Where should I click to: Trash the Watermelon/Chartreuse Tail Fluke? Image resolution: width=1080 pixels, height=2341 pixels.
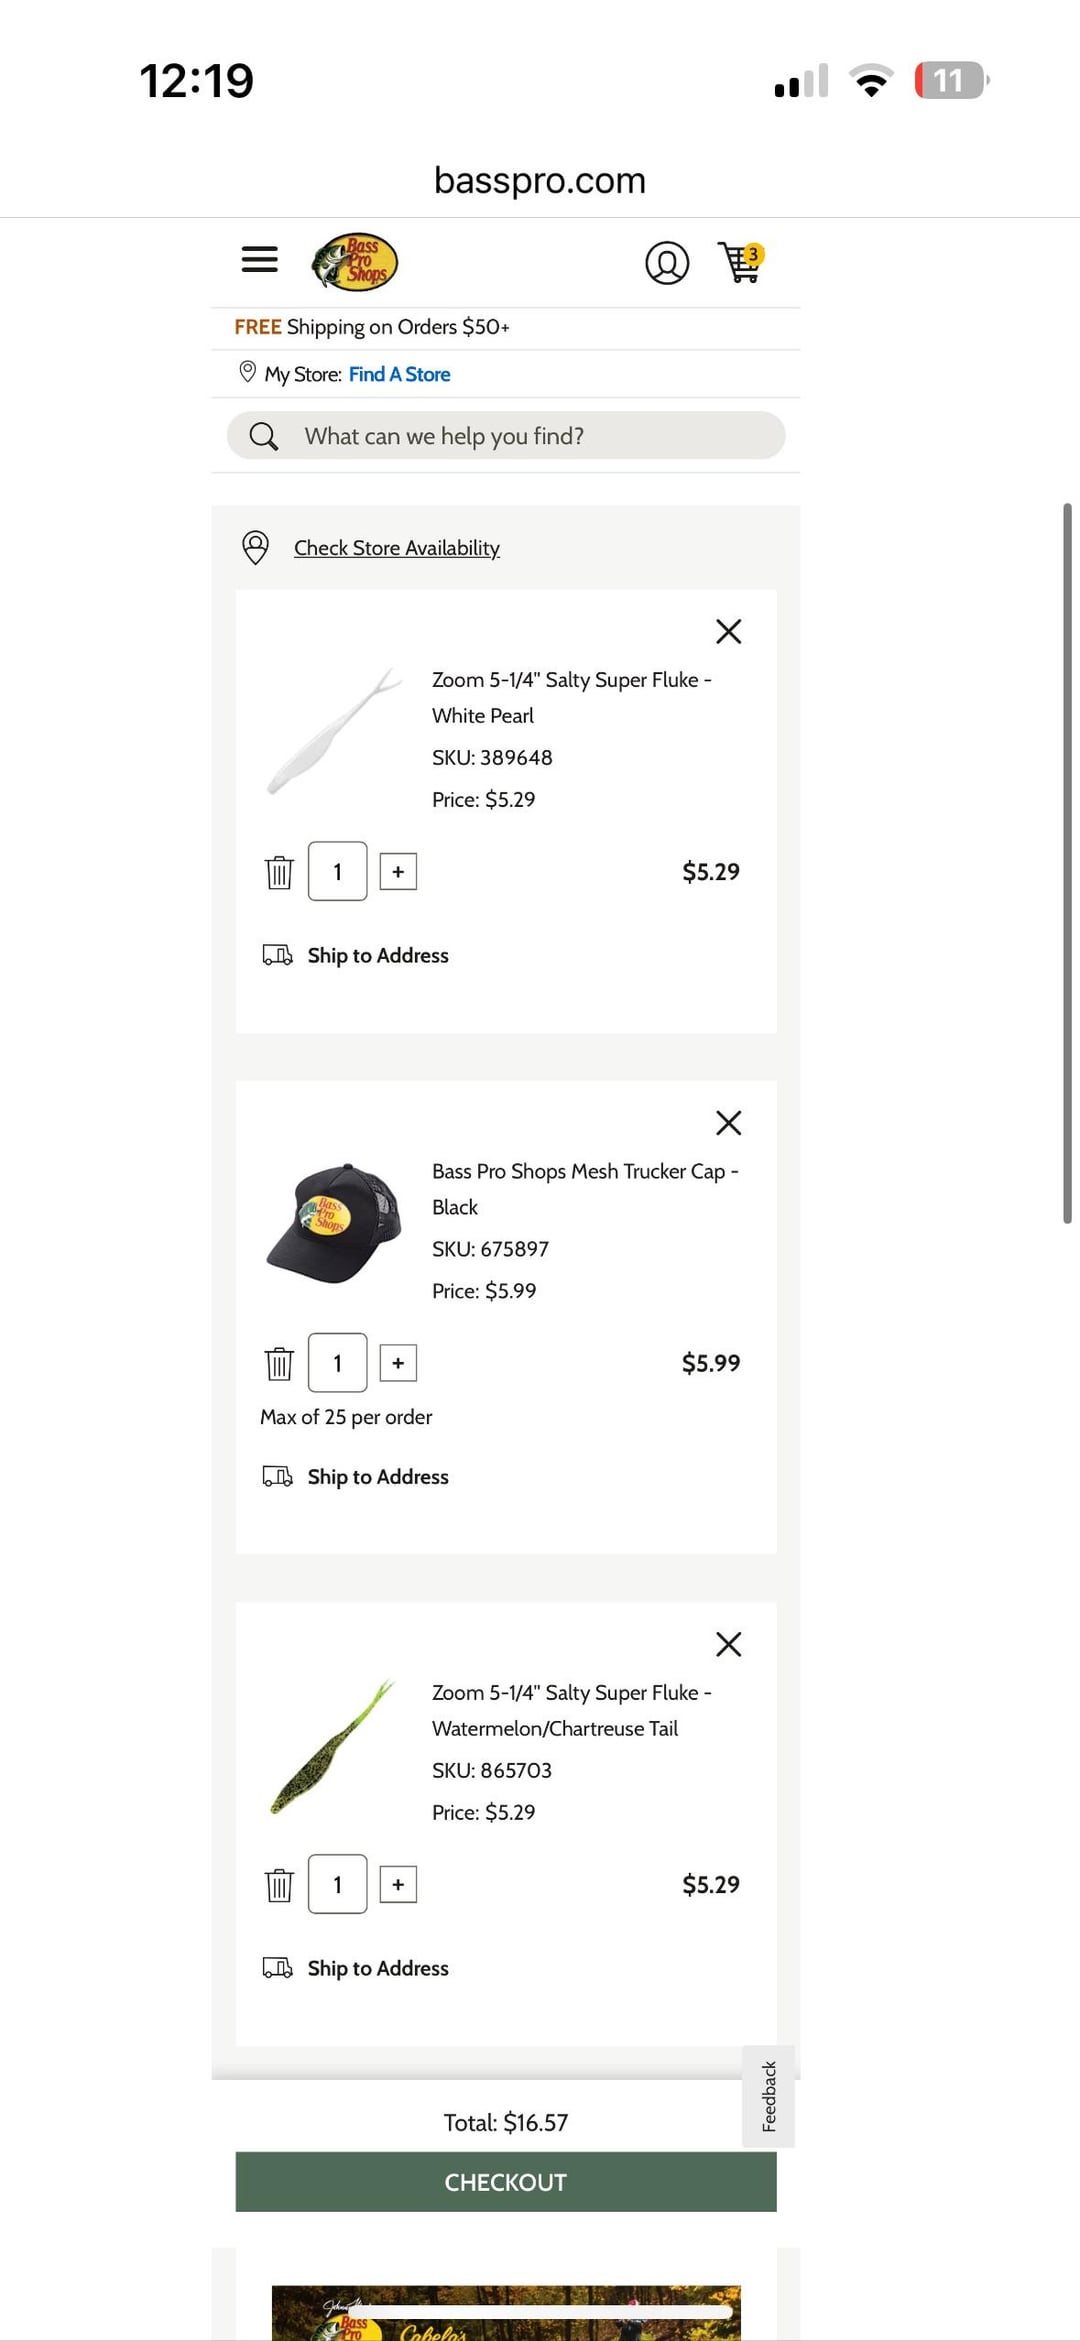tap(279, 1885)
